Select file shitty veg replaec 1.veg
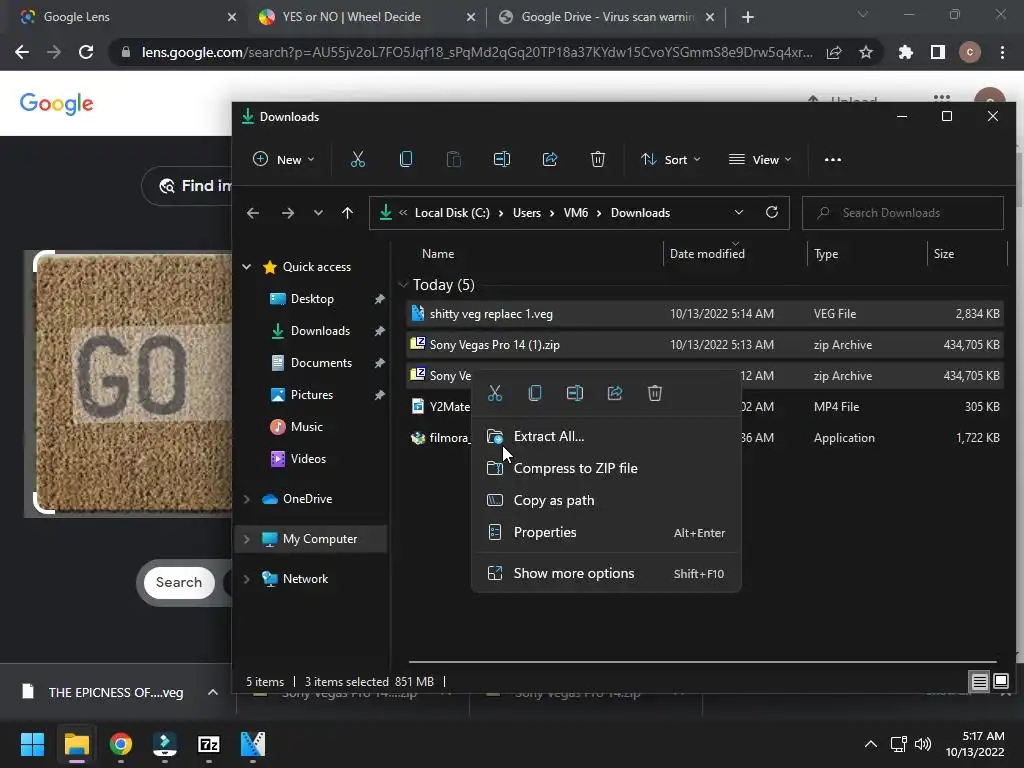The height and width of the screenshot is (768, 1024). (705, 314)
